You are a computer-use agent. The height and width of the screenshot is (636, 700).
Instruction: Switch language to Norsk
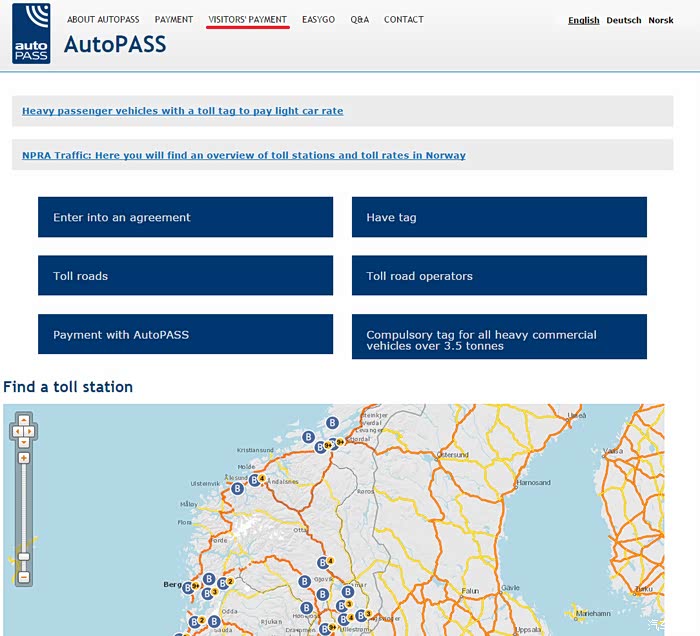point(661,20)
